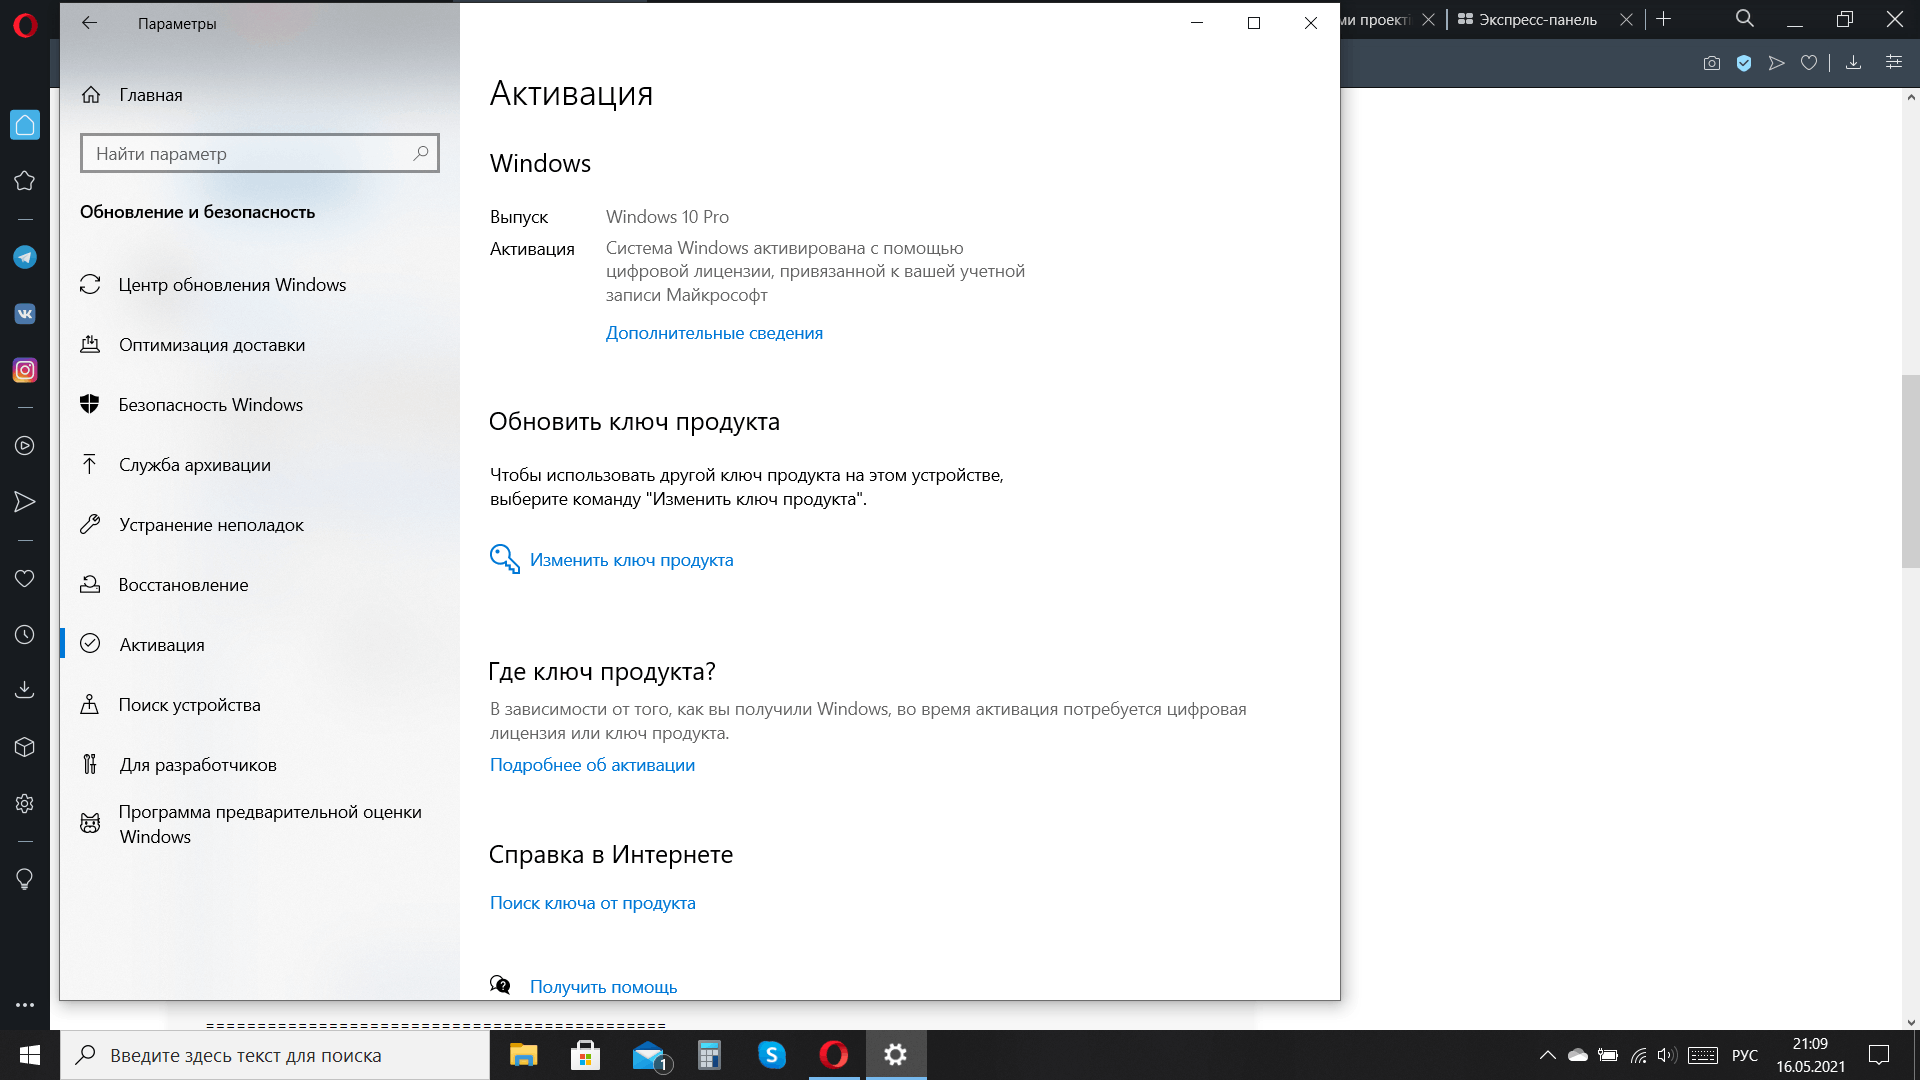Click Поиск ключа от продукта link
1920x1080 pixels.
(x=592, y=903)
